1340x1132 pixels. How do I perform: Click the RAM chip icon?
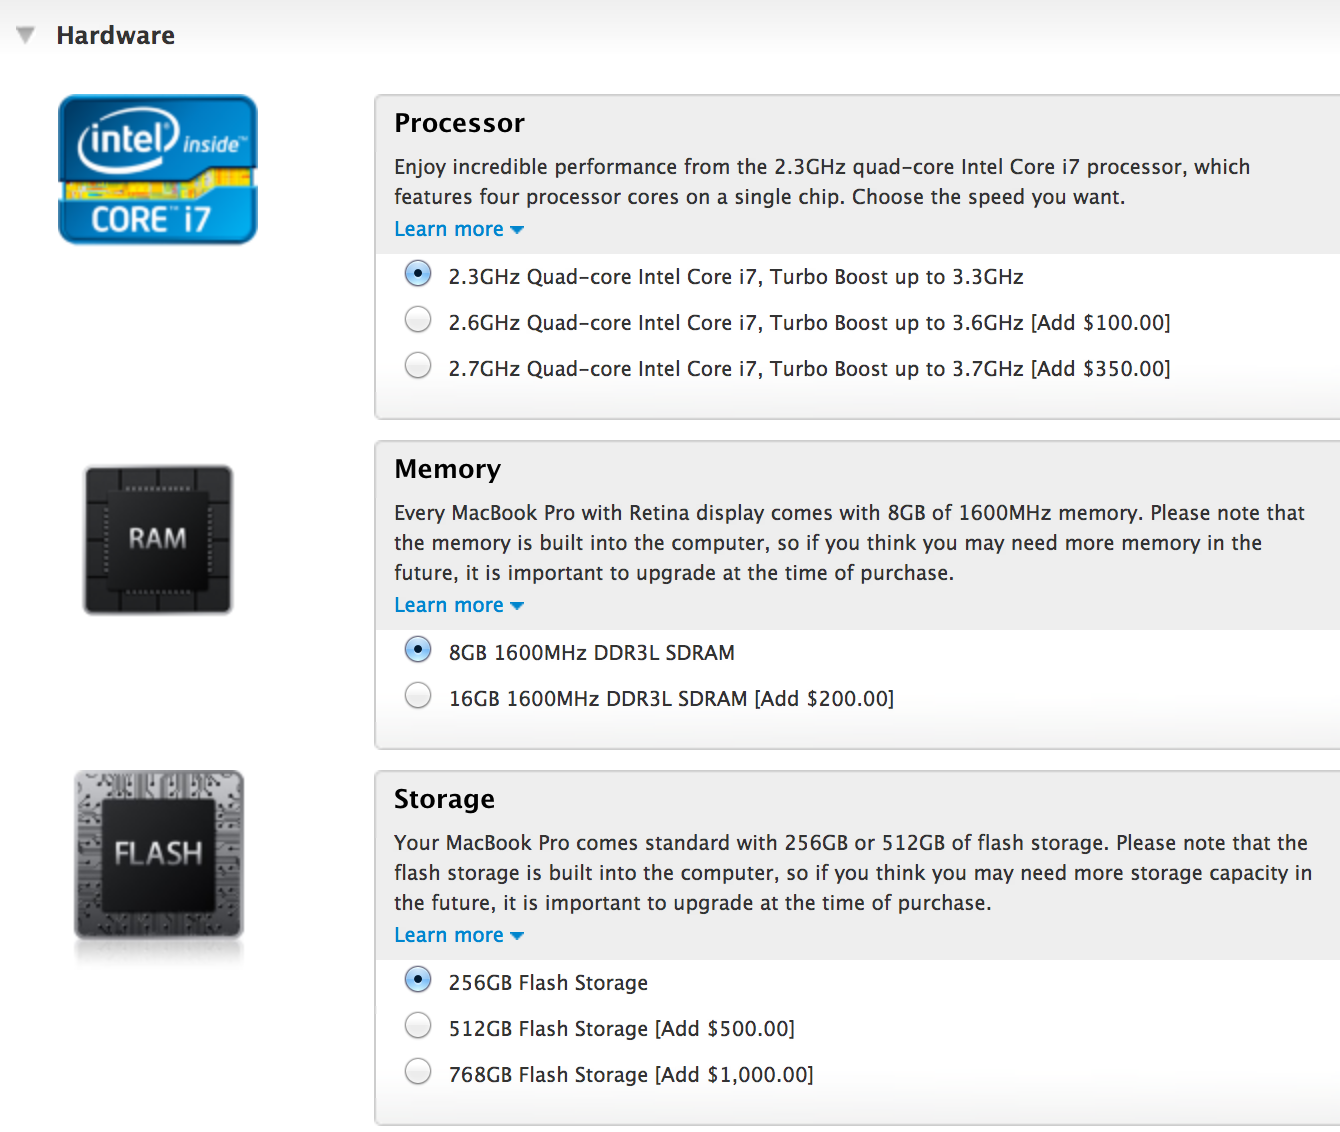[157, 539]
